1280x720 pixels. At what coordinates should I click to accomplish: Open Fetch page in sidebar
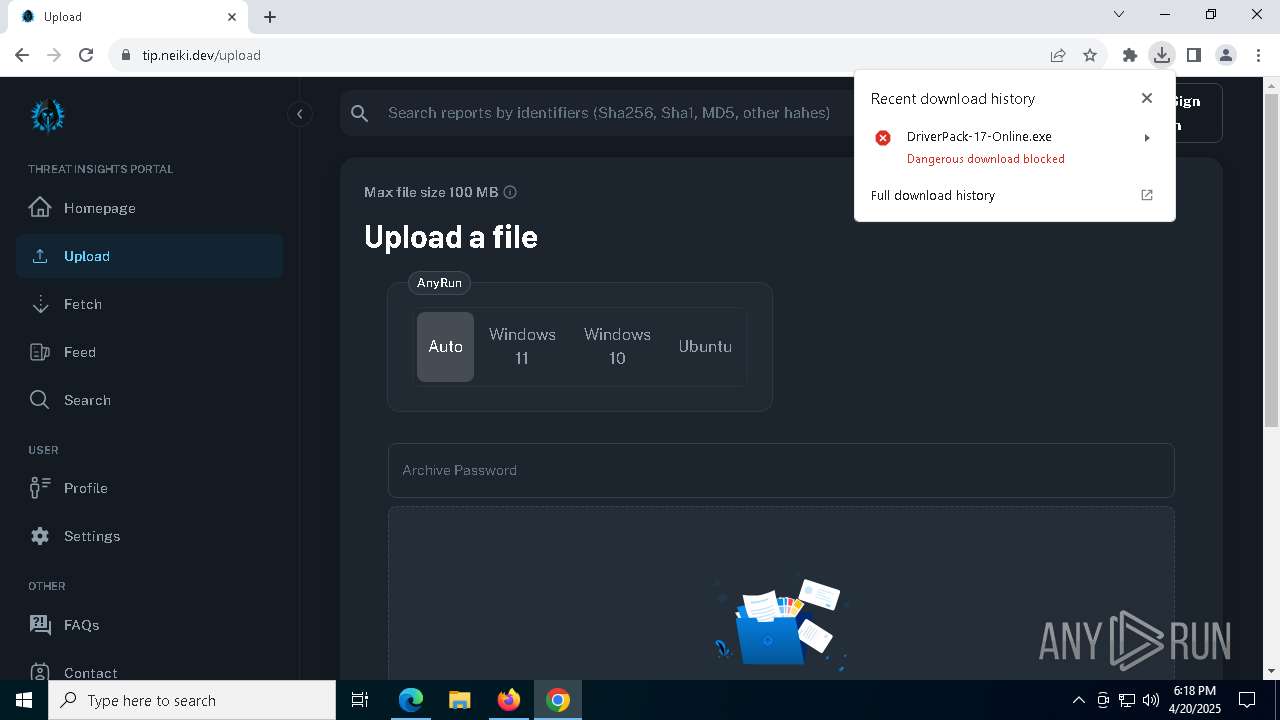(149, 304)
